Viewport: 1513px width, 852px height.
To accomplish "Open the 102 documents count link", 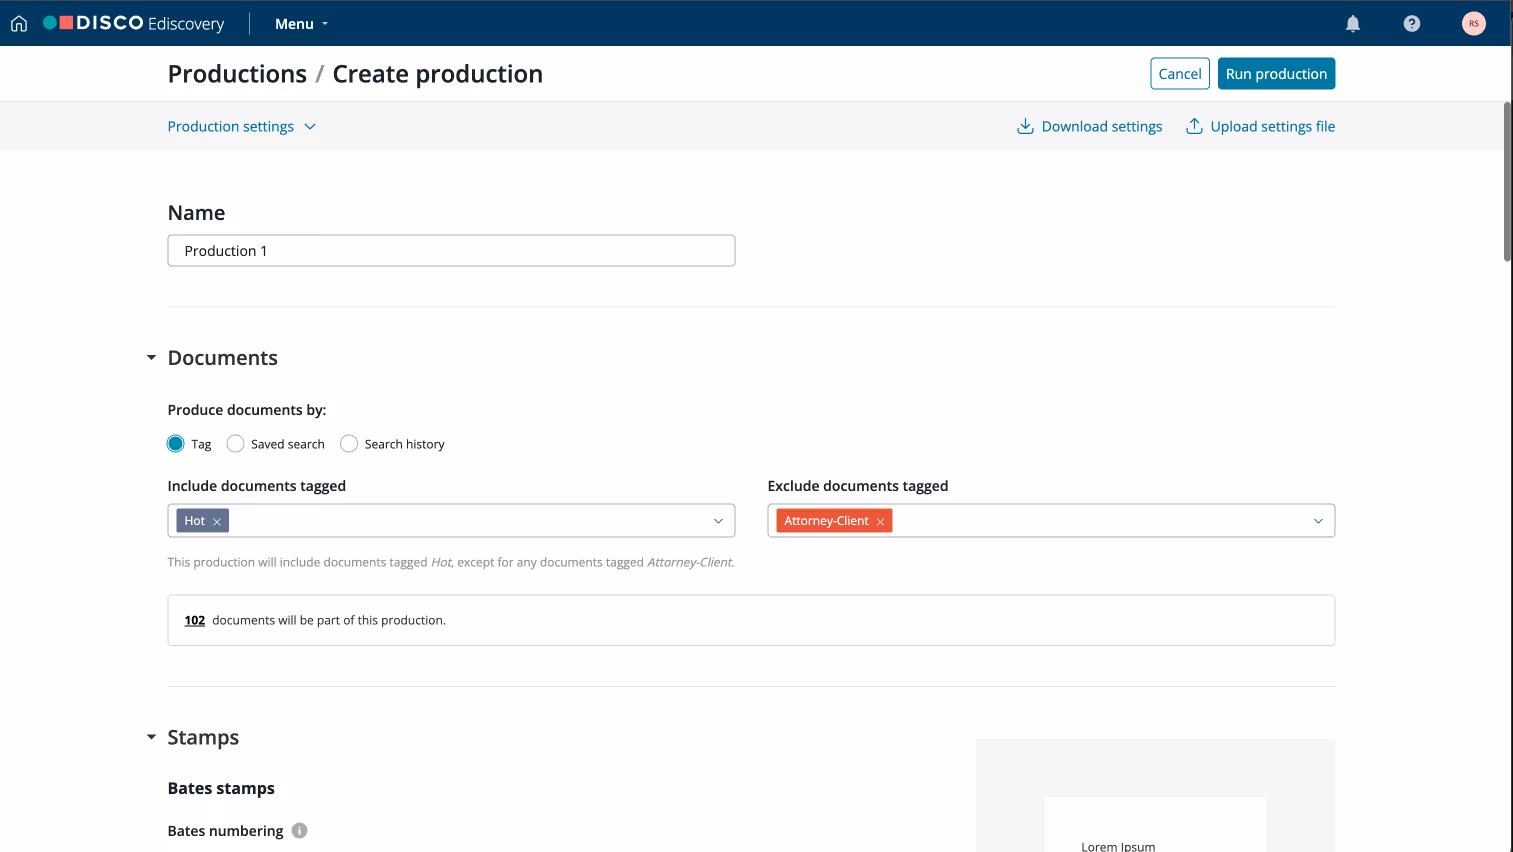I will point(195,620).
